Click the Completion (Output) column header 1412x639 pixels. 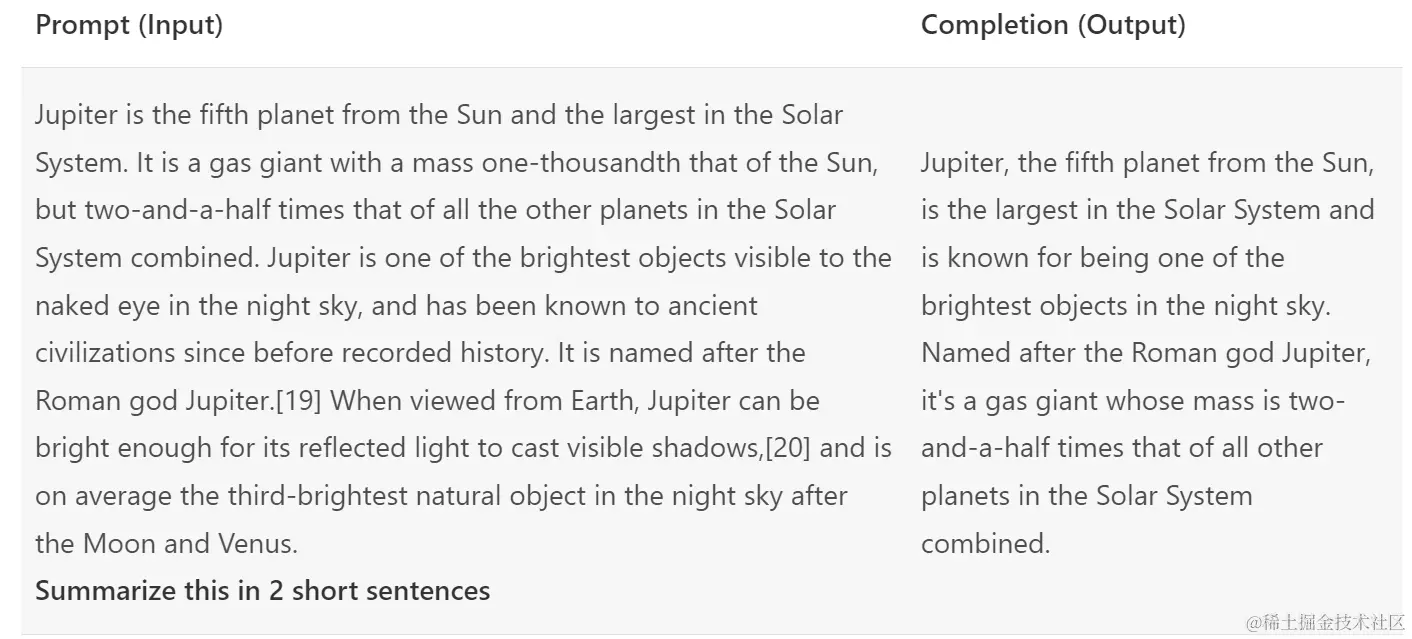[x=1053, y=25]
